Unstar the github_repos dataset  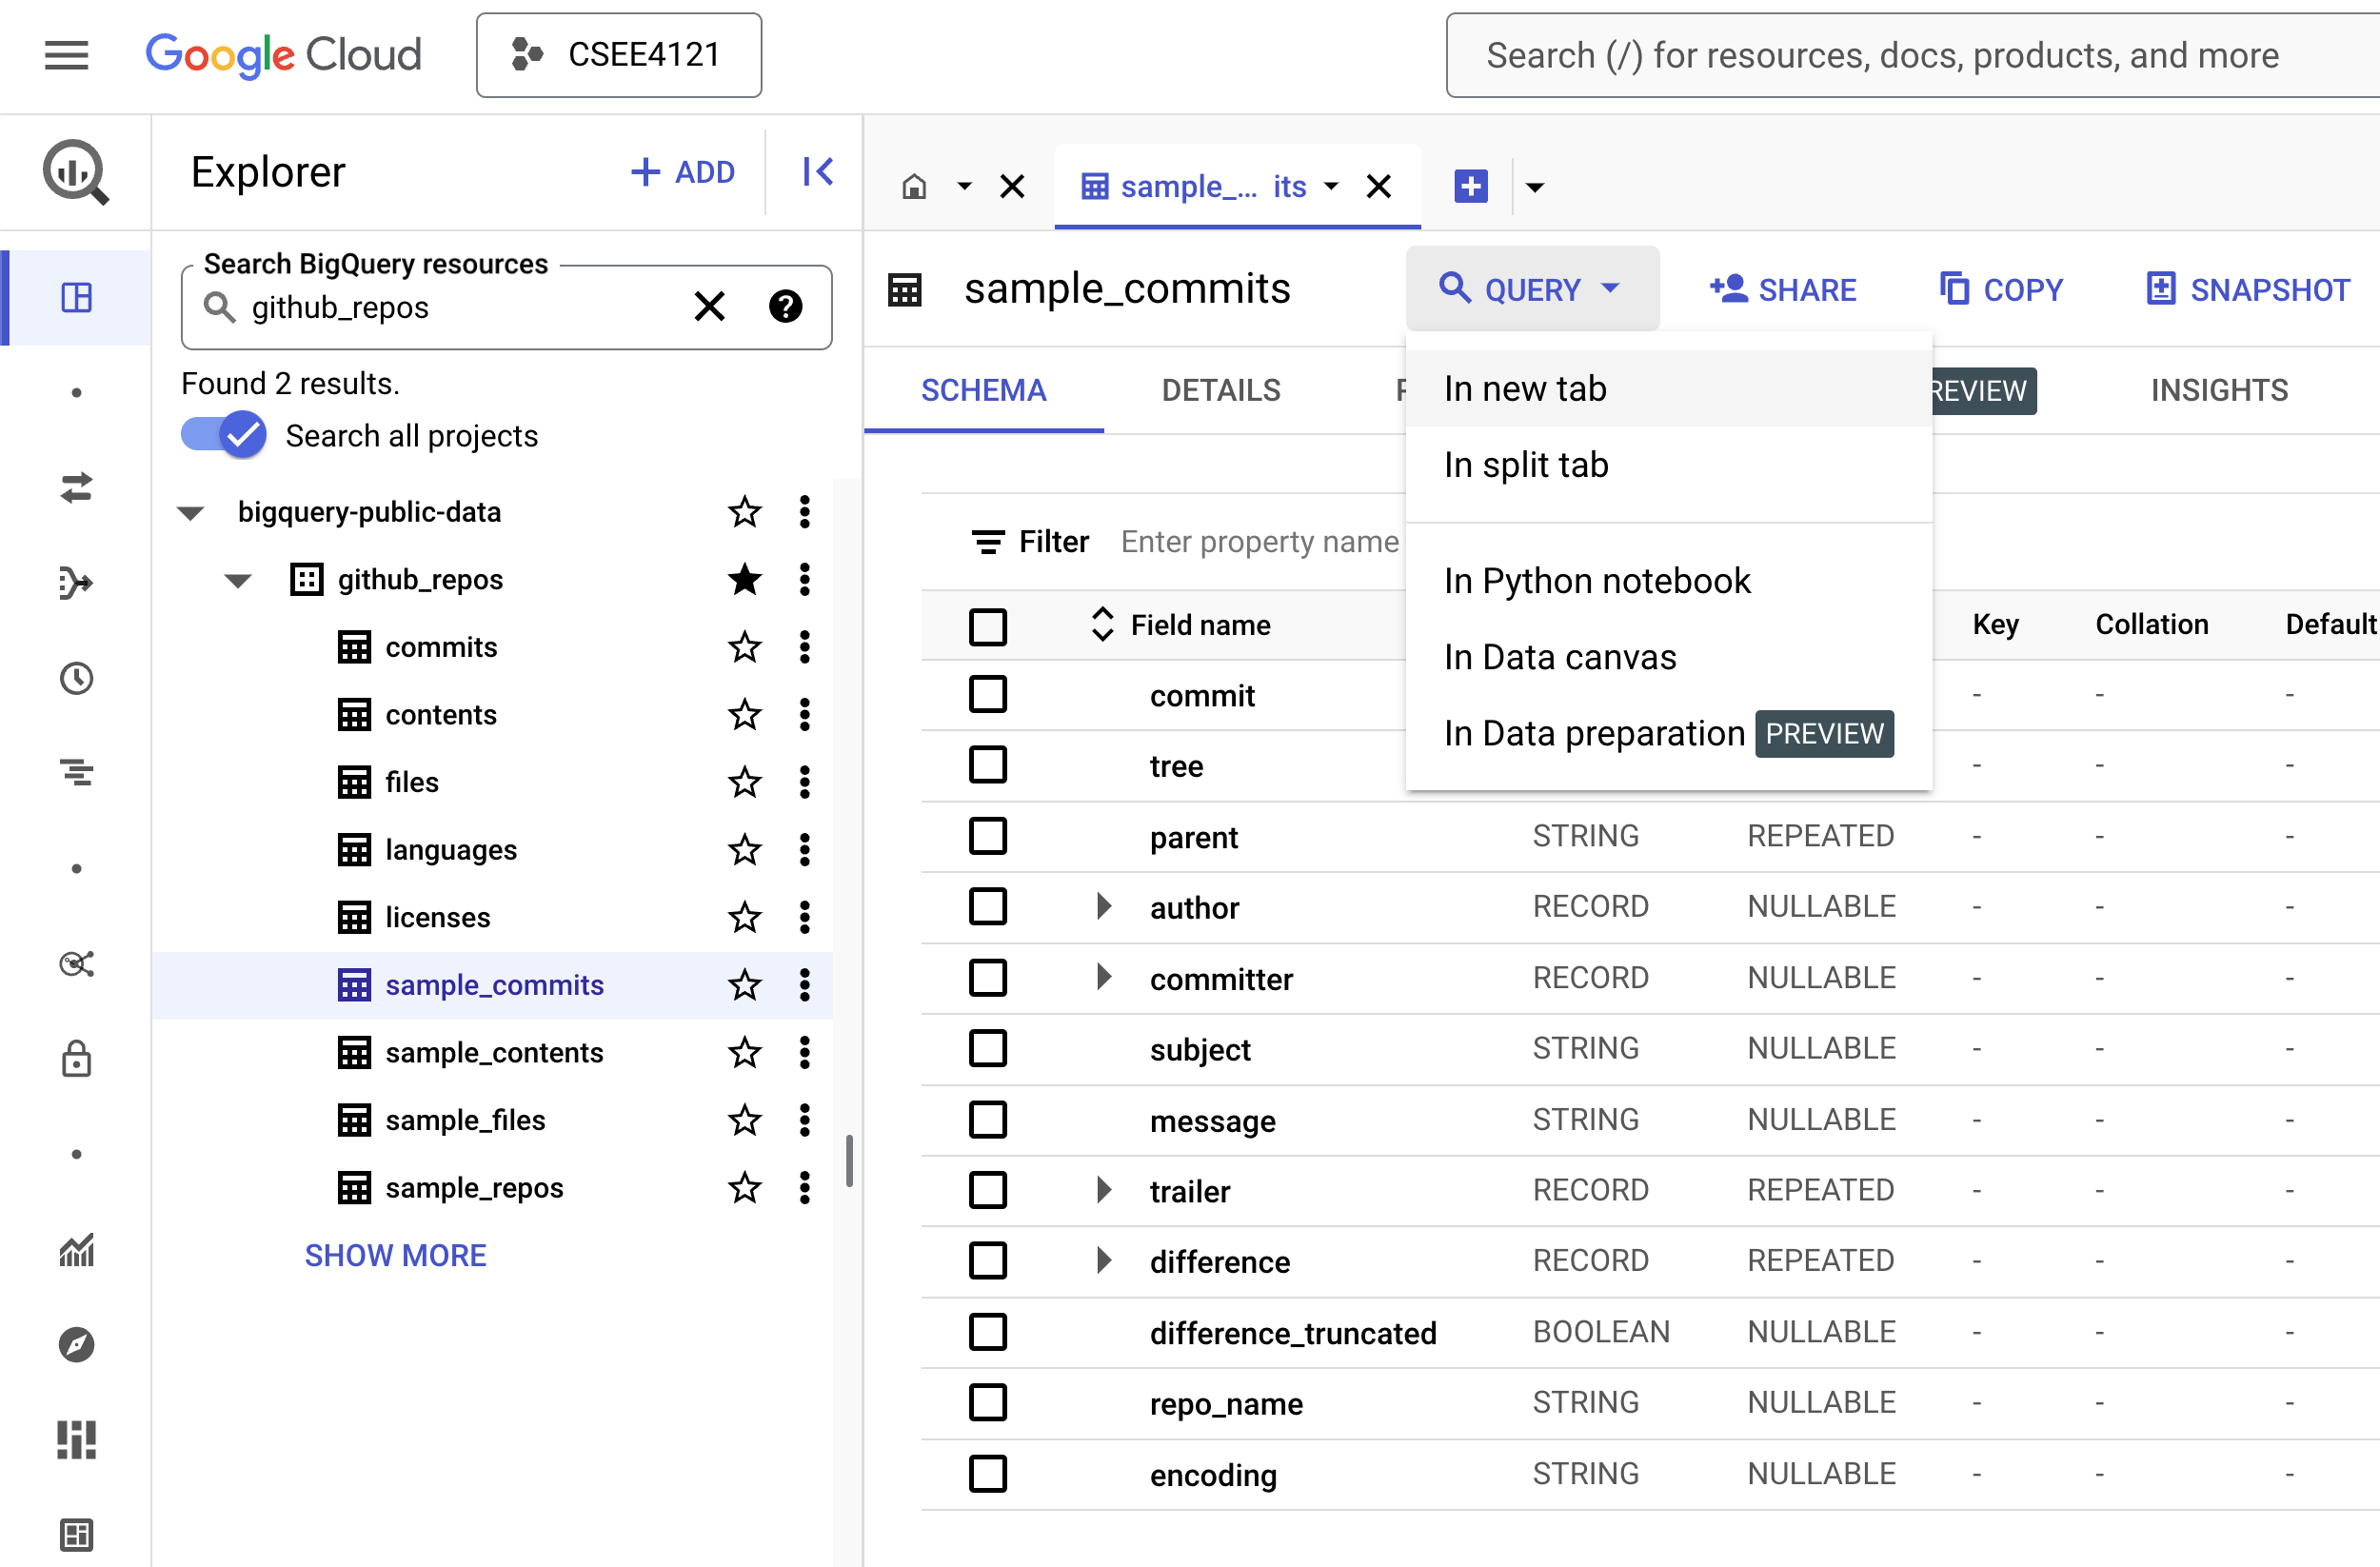[744, 580]
